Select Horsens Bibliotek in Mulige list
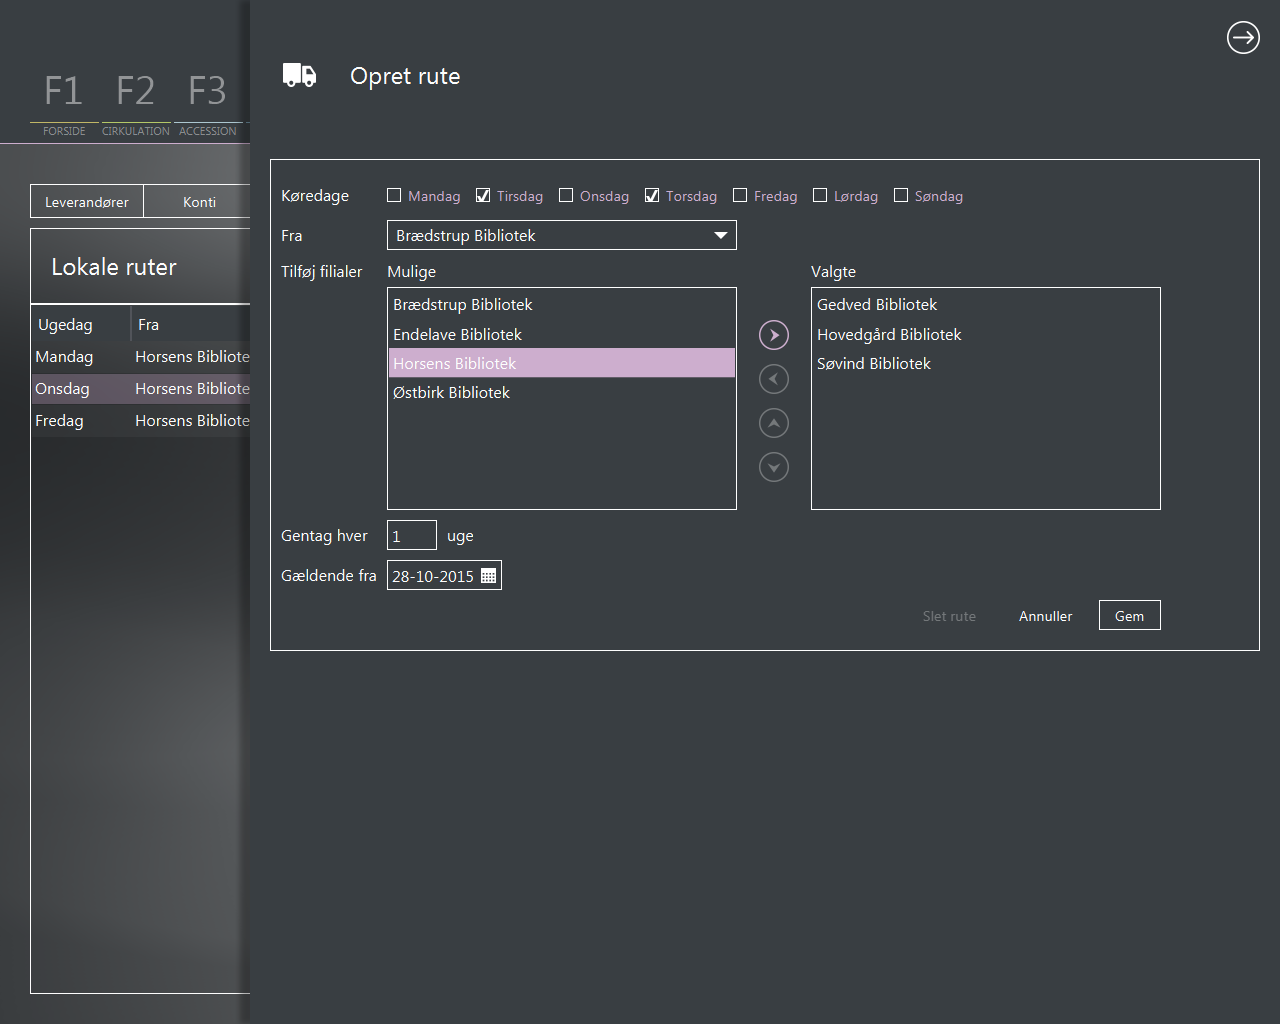This screenshot has height=1024, width=1280. coord(562,363)
